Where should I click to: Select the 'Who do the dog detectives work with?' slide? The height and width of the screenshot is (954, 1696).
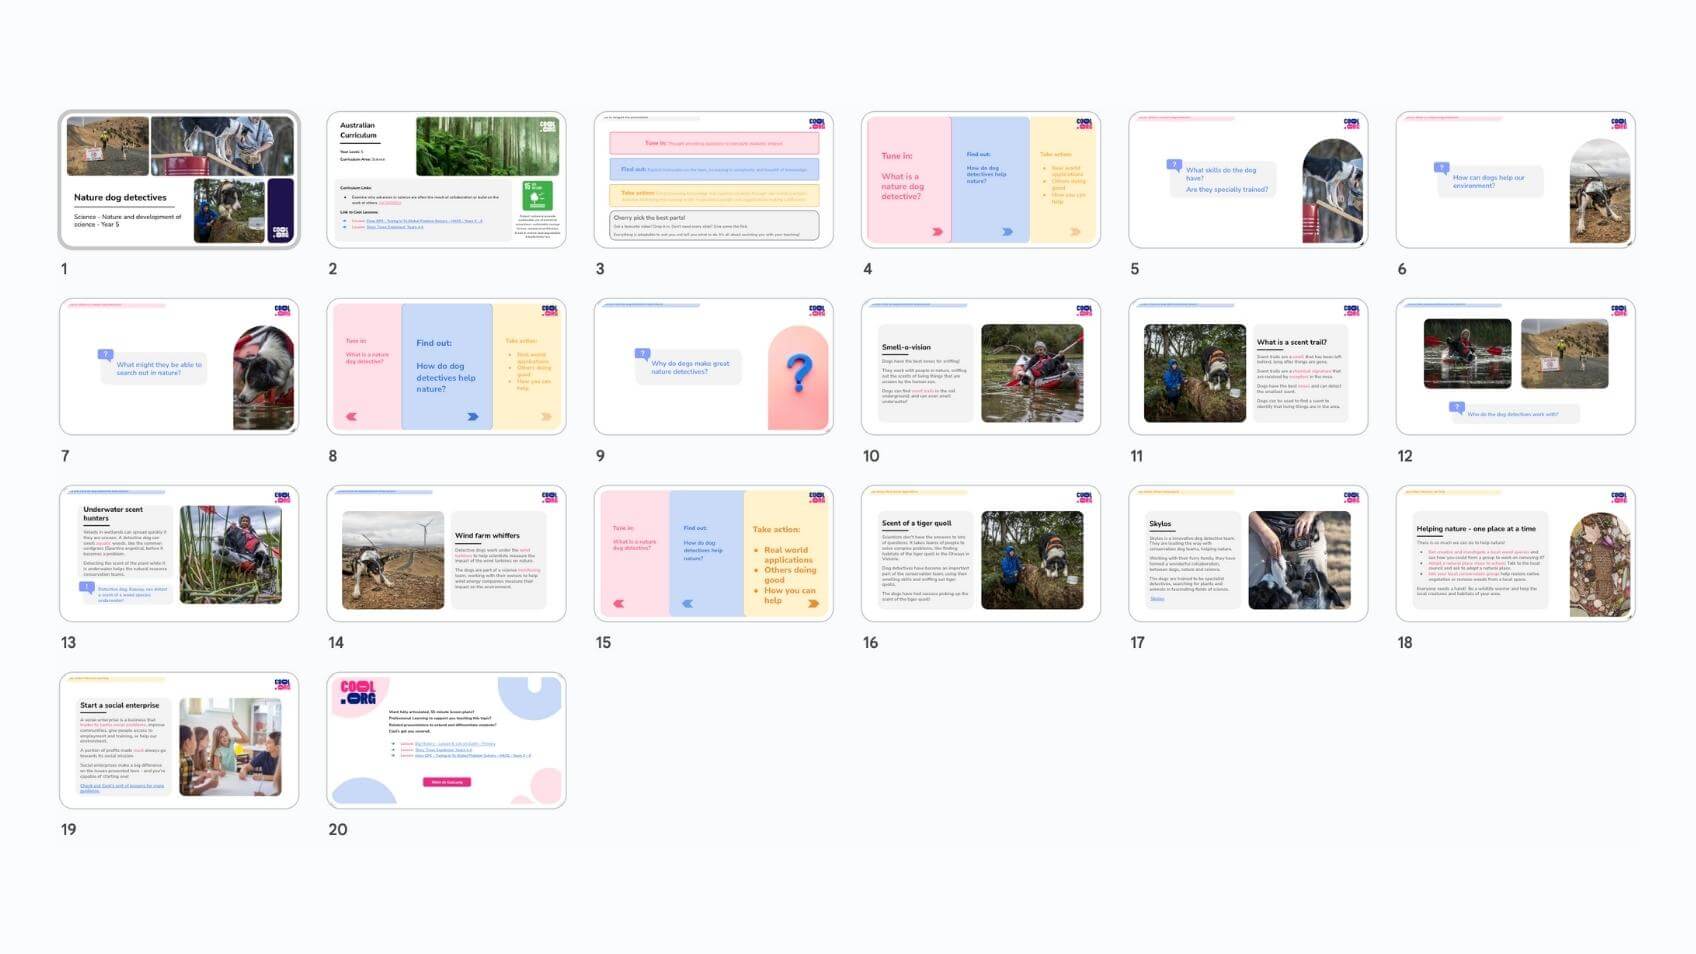tap(1515, 367)
